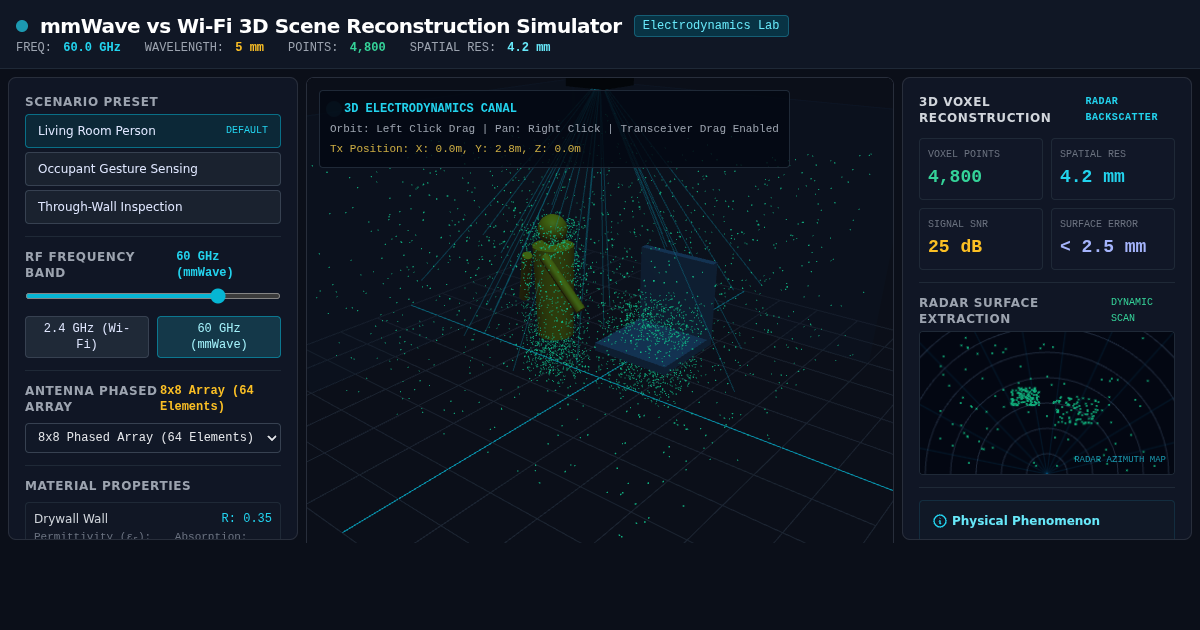Click the Dynamic Scan label
The height and width of the screenshot is (630, 1200).
1132,310
